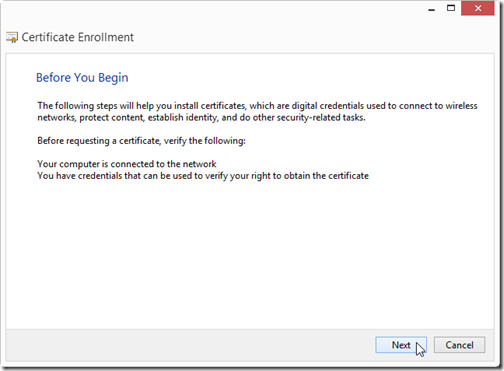This screenshot has width=504, height=371.
Task: Click the Next button
Action: tap(401, 345)
